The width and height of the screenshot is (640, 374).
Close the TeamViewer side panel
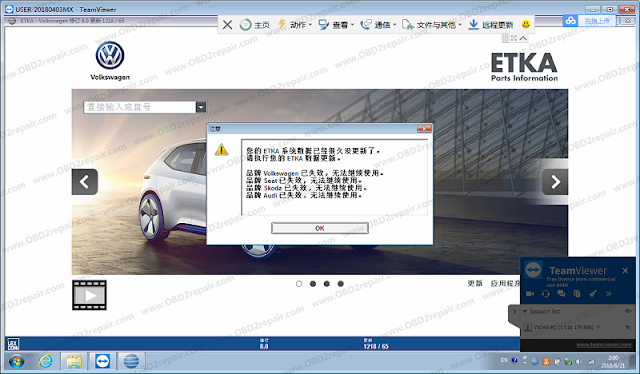coord(625,271)
